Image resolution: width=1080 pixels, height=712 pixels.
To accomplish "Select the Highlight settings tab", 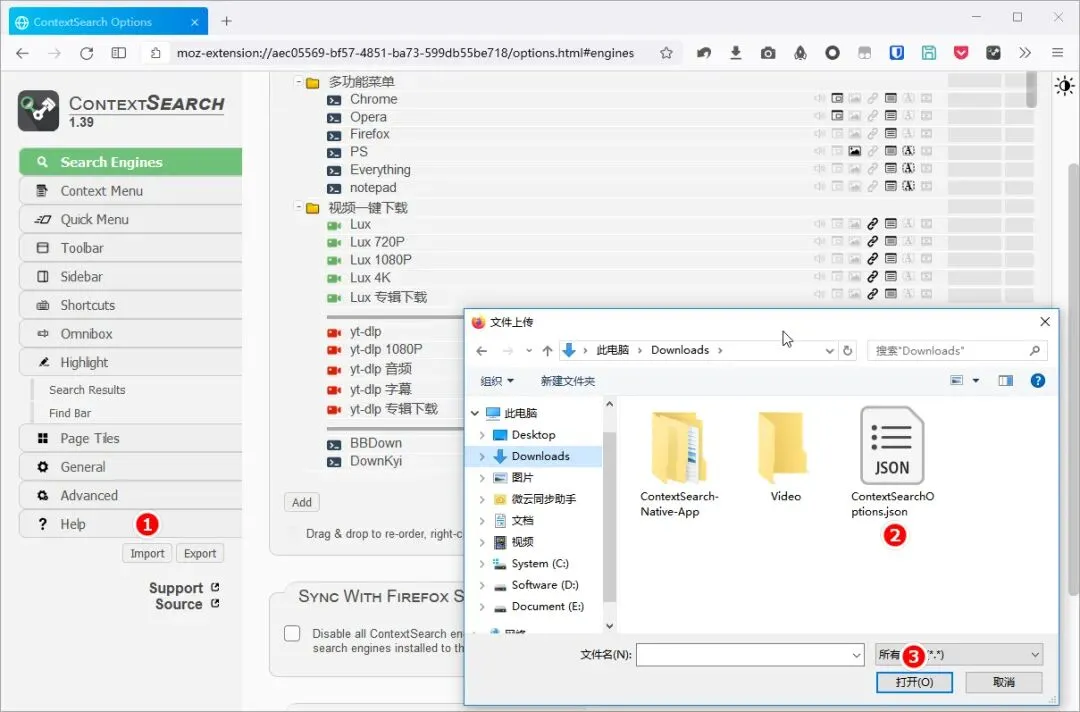I will click(131, 362).
